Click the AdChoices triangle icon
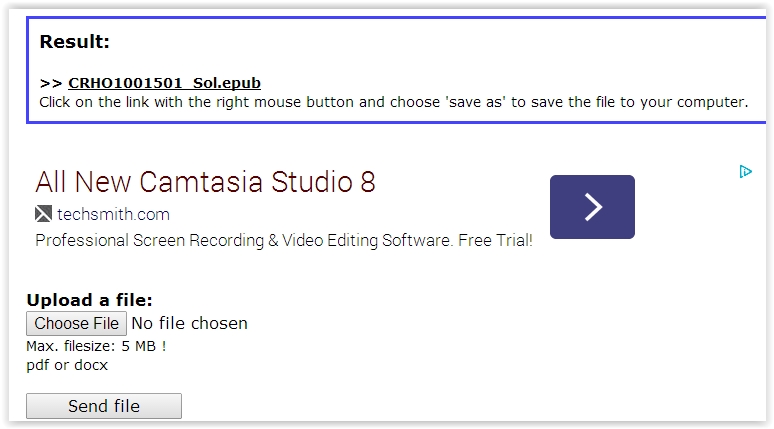The width and height of the screenshot is (774, 429). (745, 172)
